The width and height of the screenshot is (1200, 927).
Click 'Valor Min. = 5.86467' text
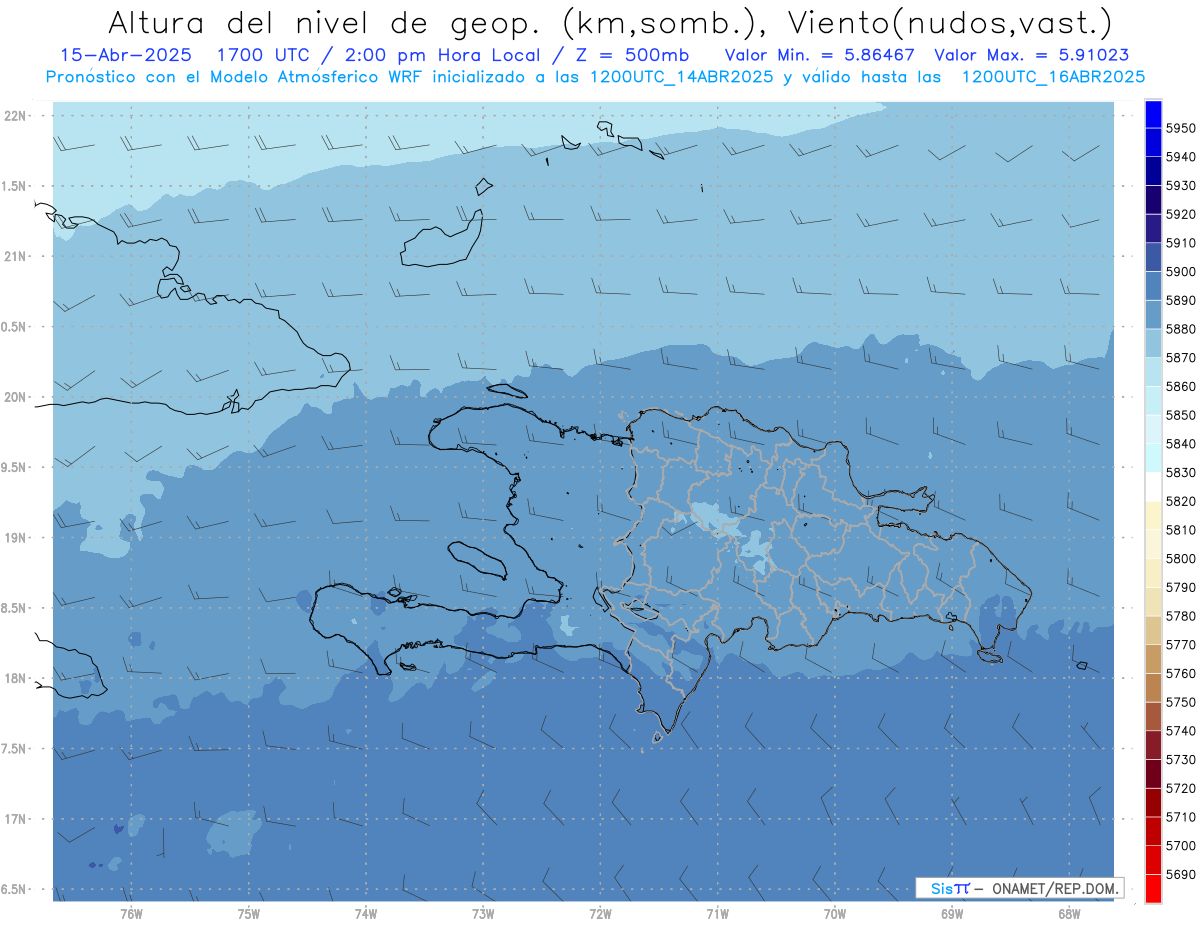[820, 55]
